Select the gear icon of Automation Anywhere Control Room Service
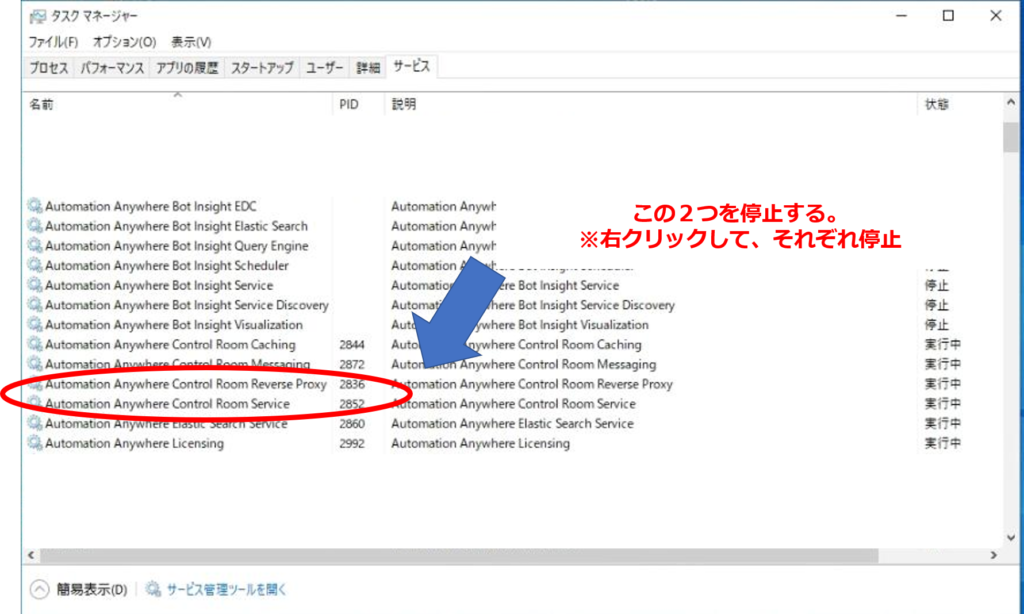Viewport: 1024px width, 614px height. (35, 404)
